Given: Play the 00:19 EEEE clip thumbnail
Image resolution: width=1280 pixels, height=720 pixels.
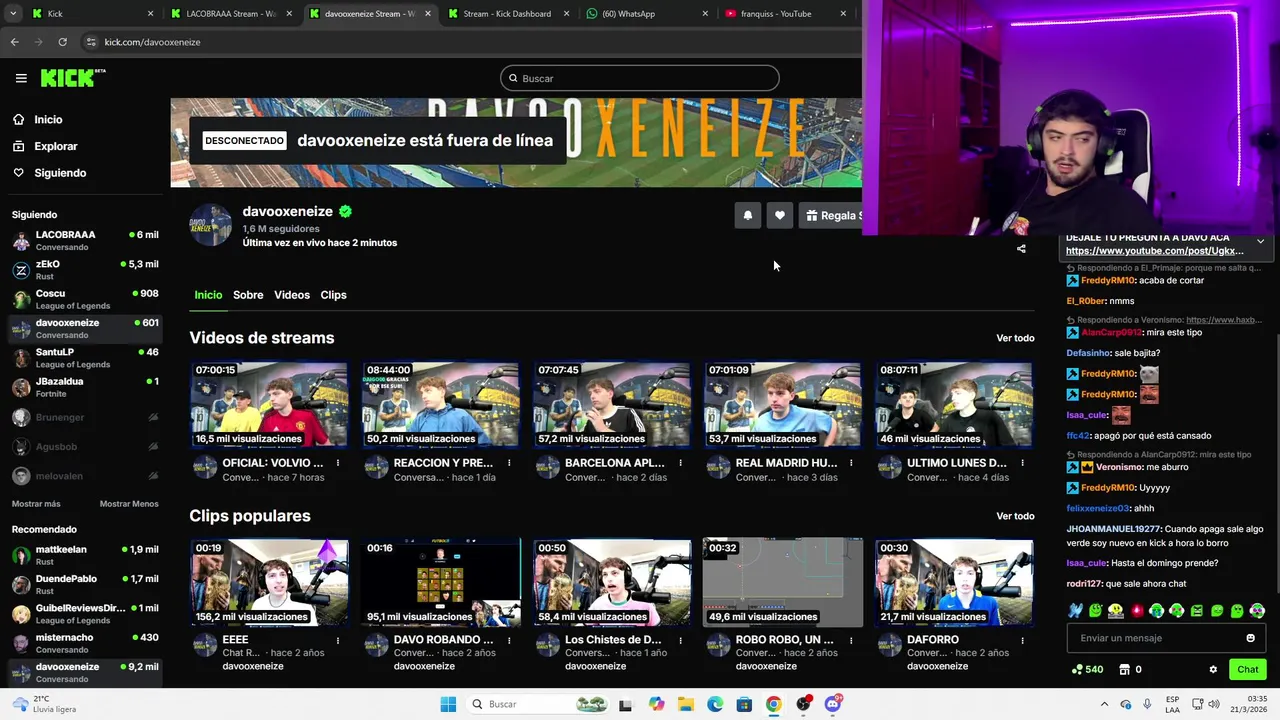Looking at the screenshot, I should pos(269,582).
